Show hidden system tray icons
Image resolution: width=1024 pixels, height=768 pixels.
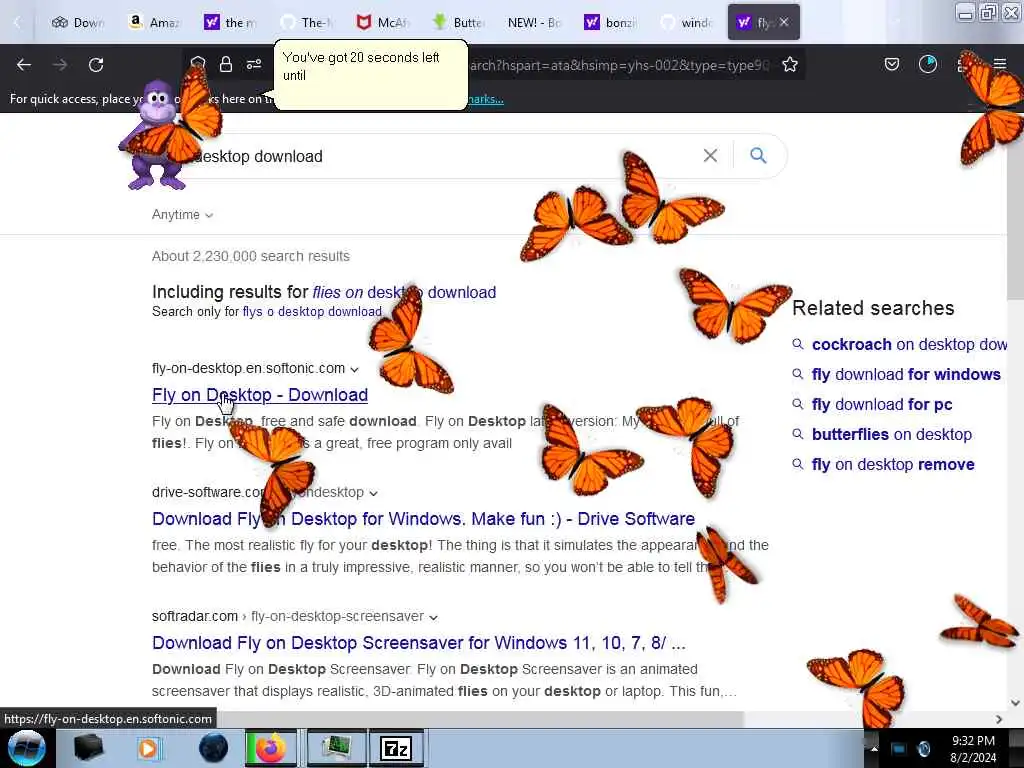click(x=874, y=748)
